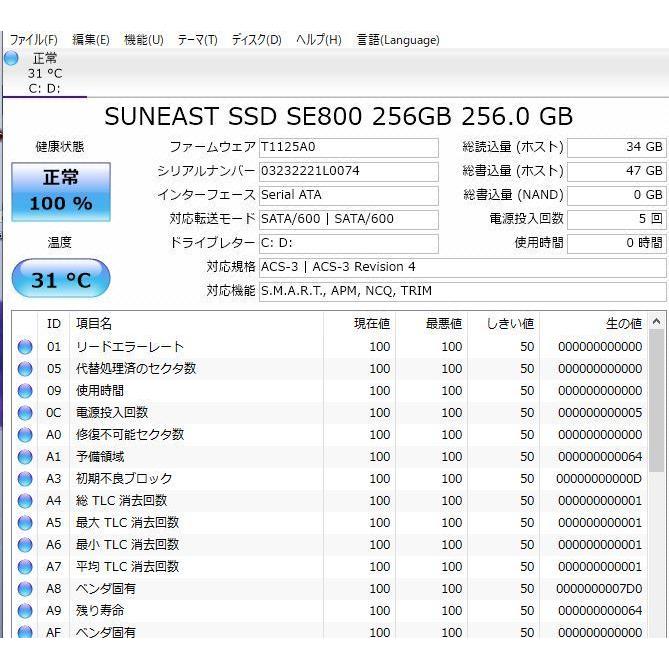This screenshot has height=669, width=669.
Task: Click status icon for A3 初期不良ブロック
Action: [25, 479]
